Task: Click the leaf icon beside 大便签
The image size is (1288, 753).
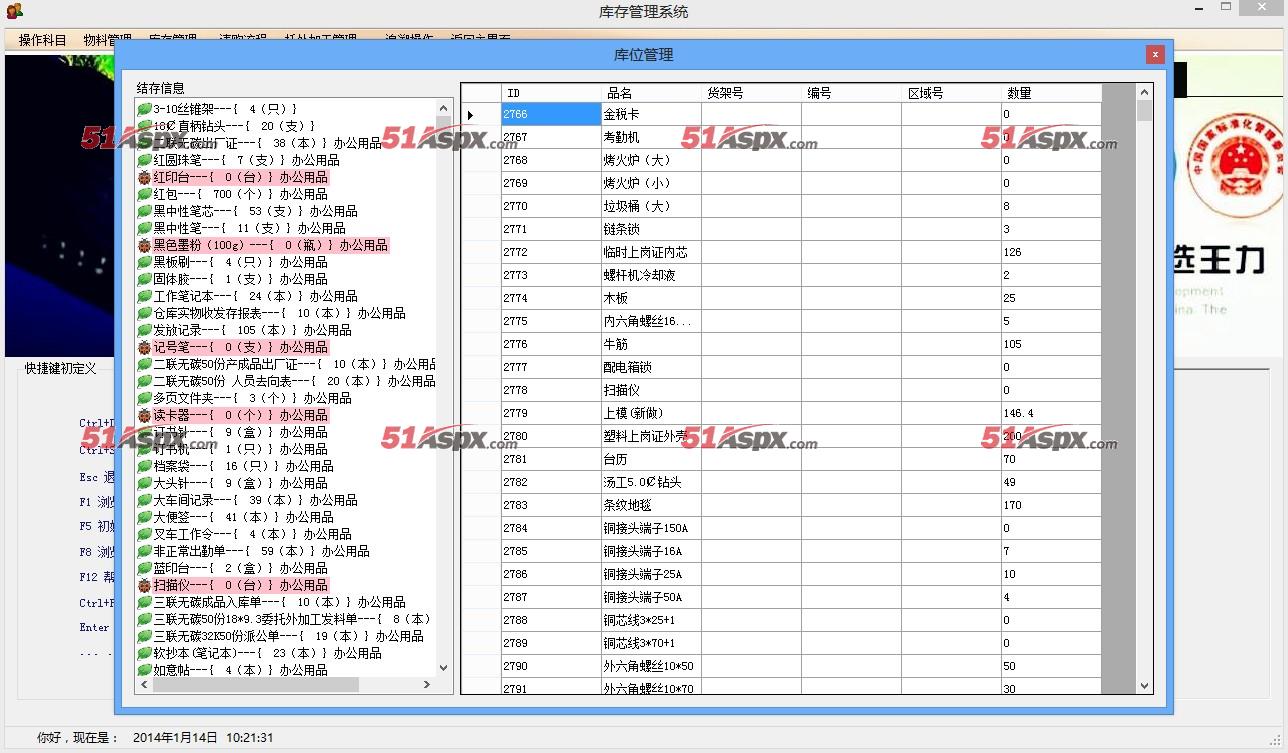Action: pos(145,517)
